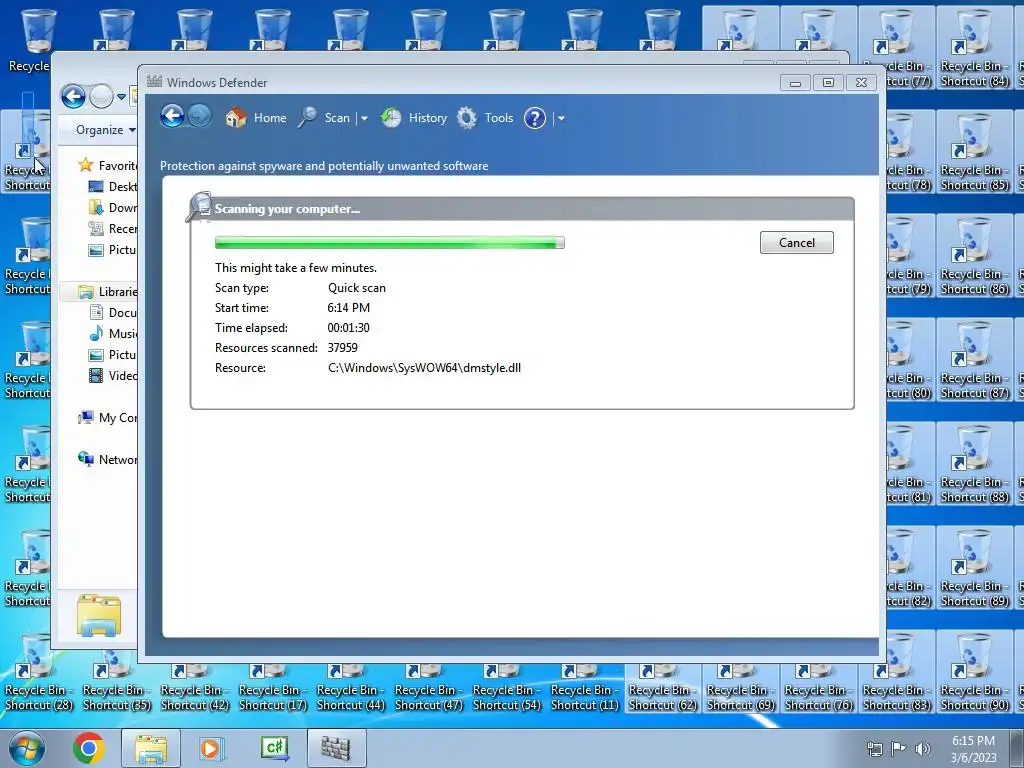Expand the Scan options dropdown arrow

click(364, 118)
